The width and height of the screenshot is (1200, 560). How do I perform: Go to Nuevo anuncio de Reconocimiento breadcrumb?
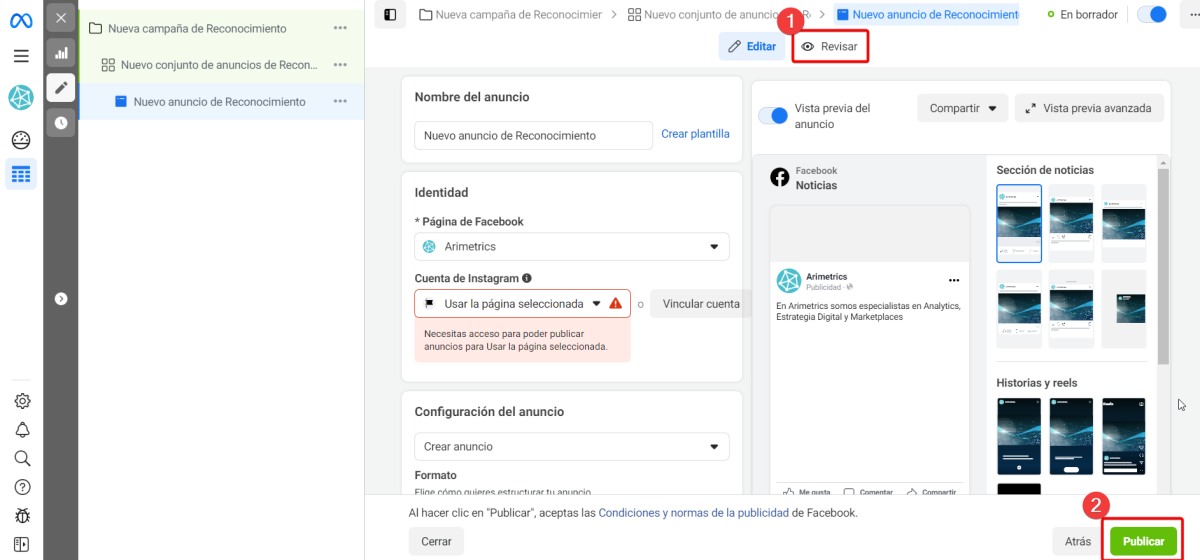click(926, 14)
